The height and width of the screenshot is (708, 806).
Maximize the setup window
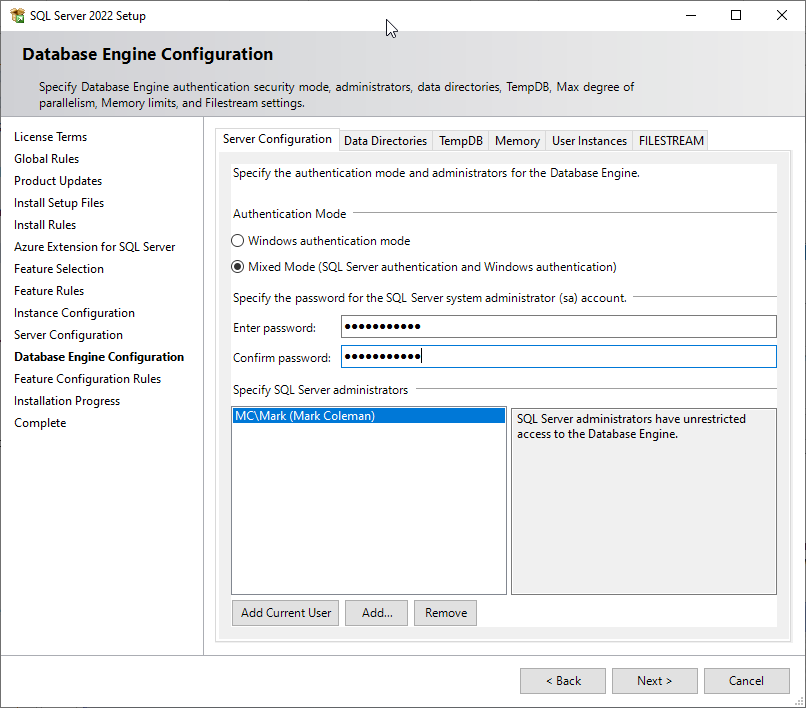click(x=736, y=16)
